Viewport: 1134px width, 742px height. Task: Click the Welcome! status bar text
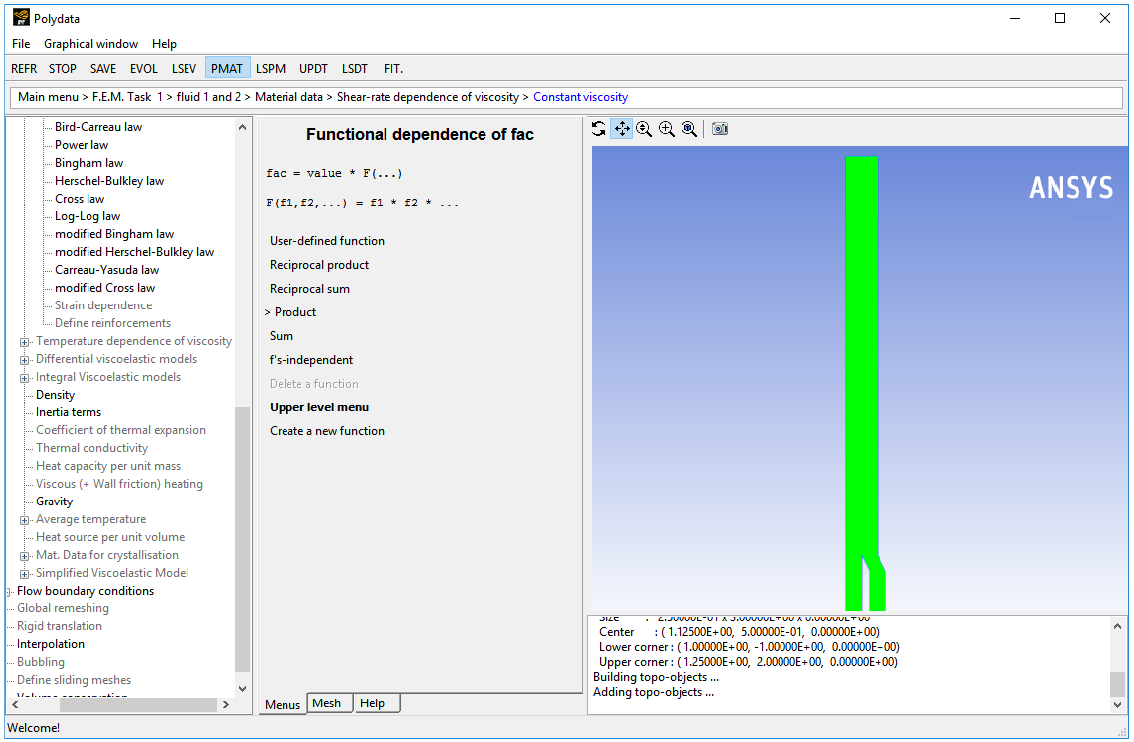[34, 728]
